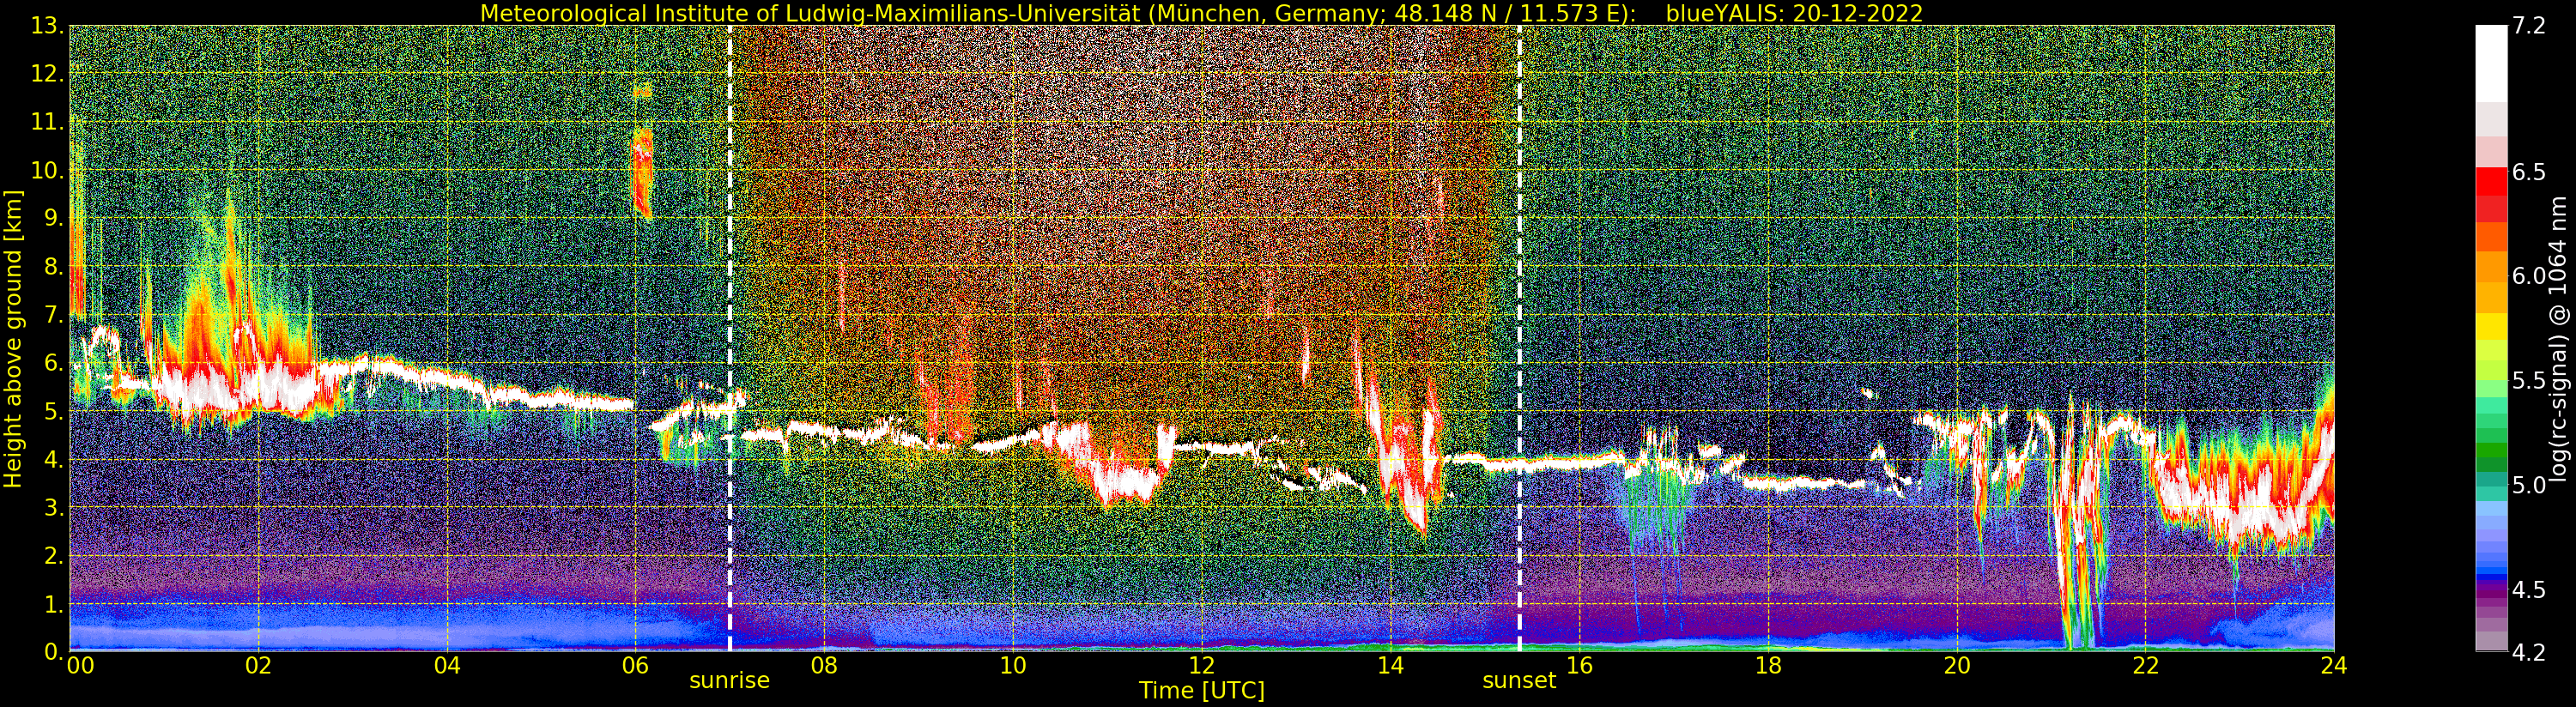Click the 'sunset' label below the time axis

click(1519, 681)
